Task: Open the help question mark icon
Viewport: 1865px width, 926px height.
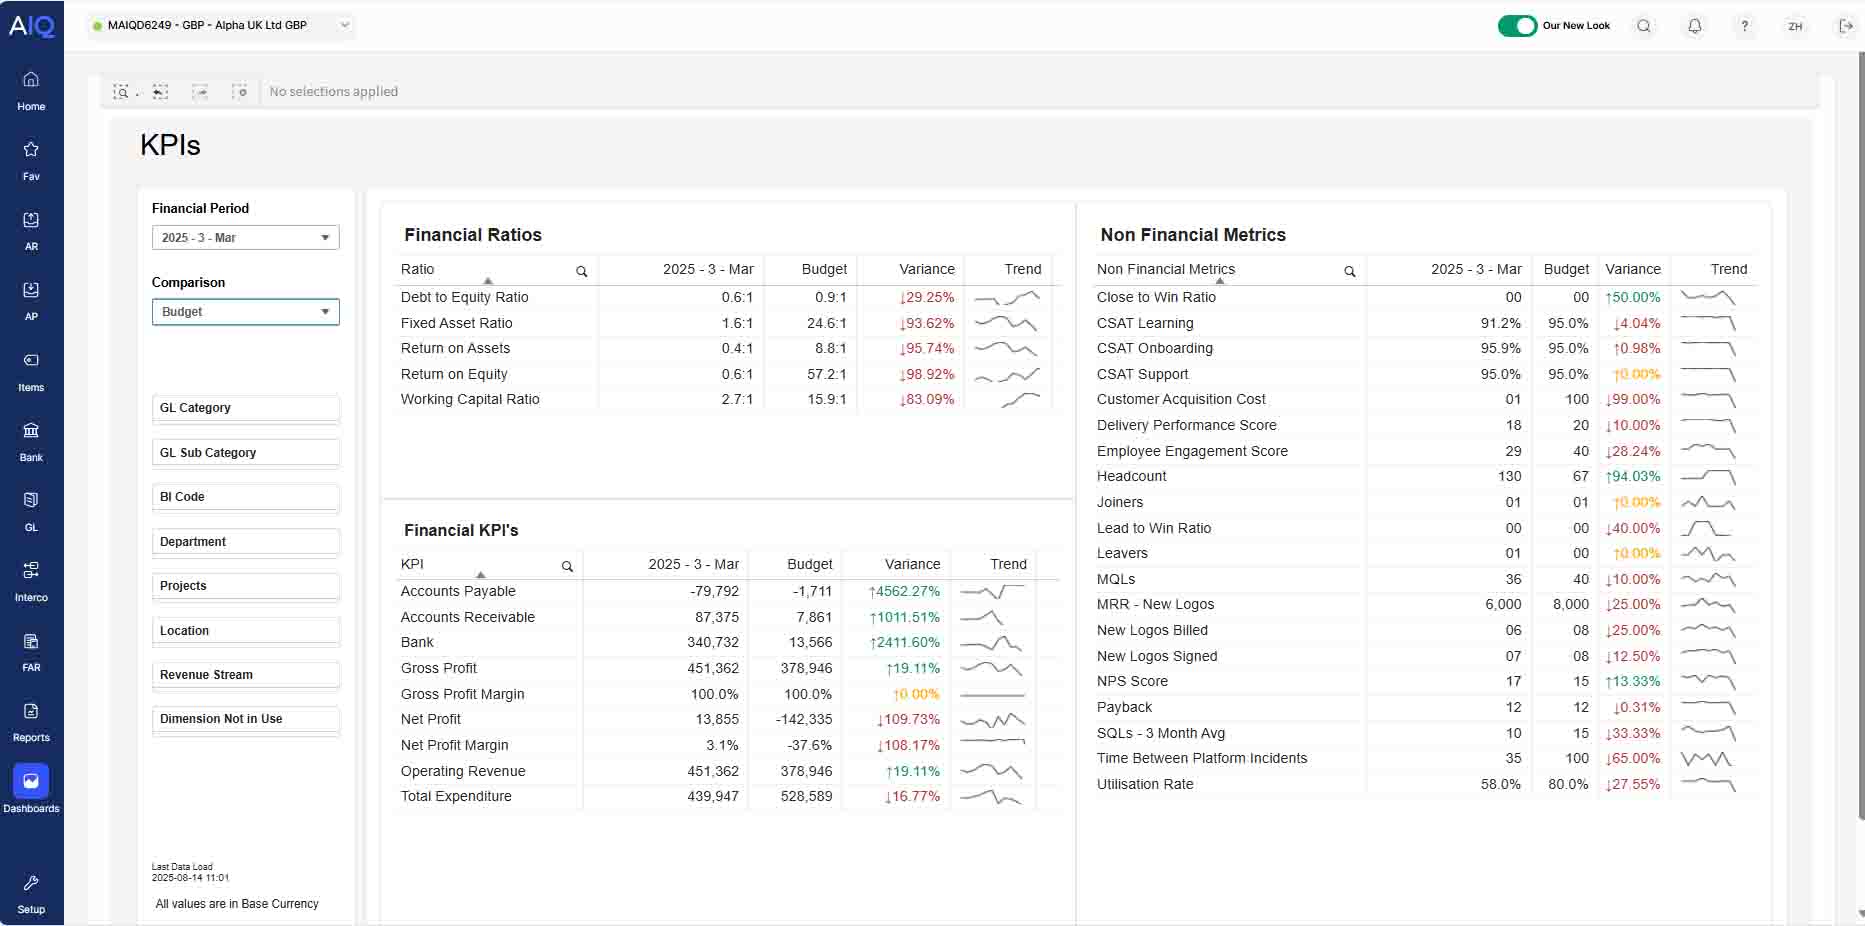Action: pyautogui.click(x=1744, y=26)
